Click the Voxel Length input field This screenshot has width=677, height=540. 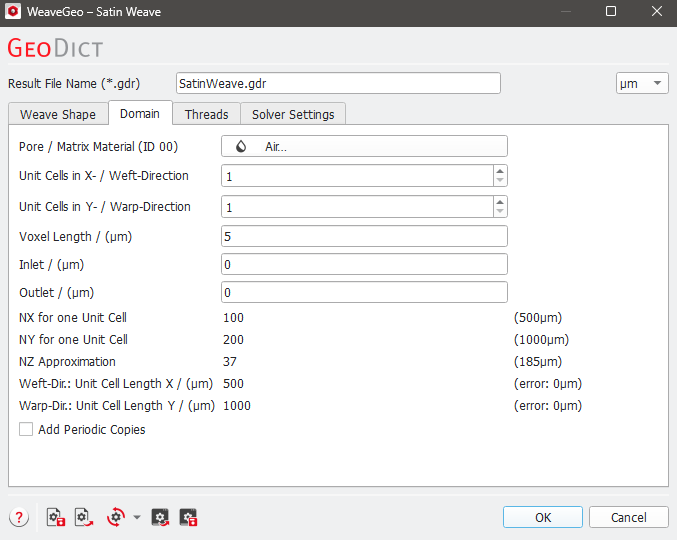click(364, 236)
